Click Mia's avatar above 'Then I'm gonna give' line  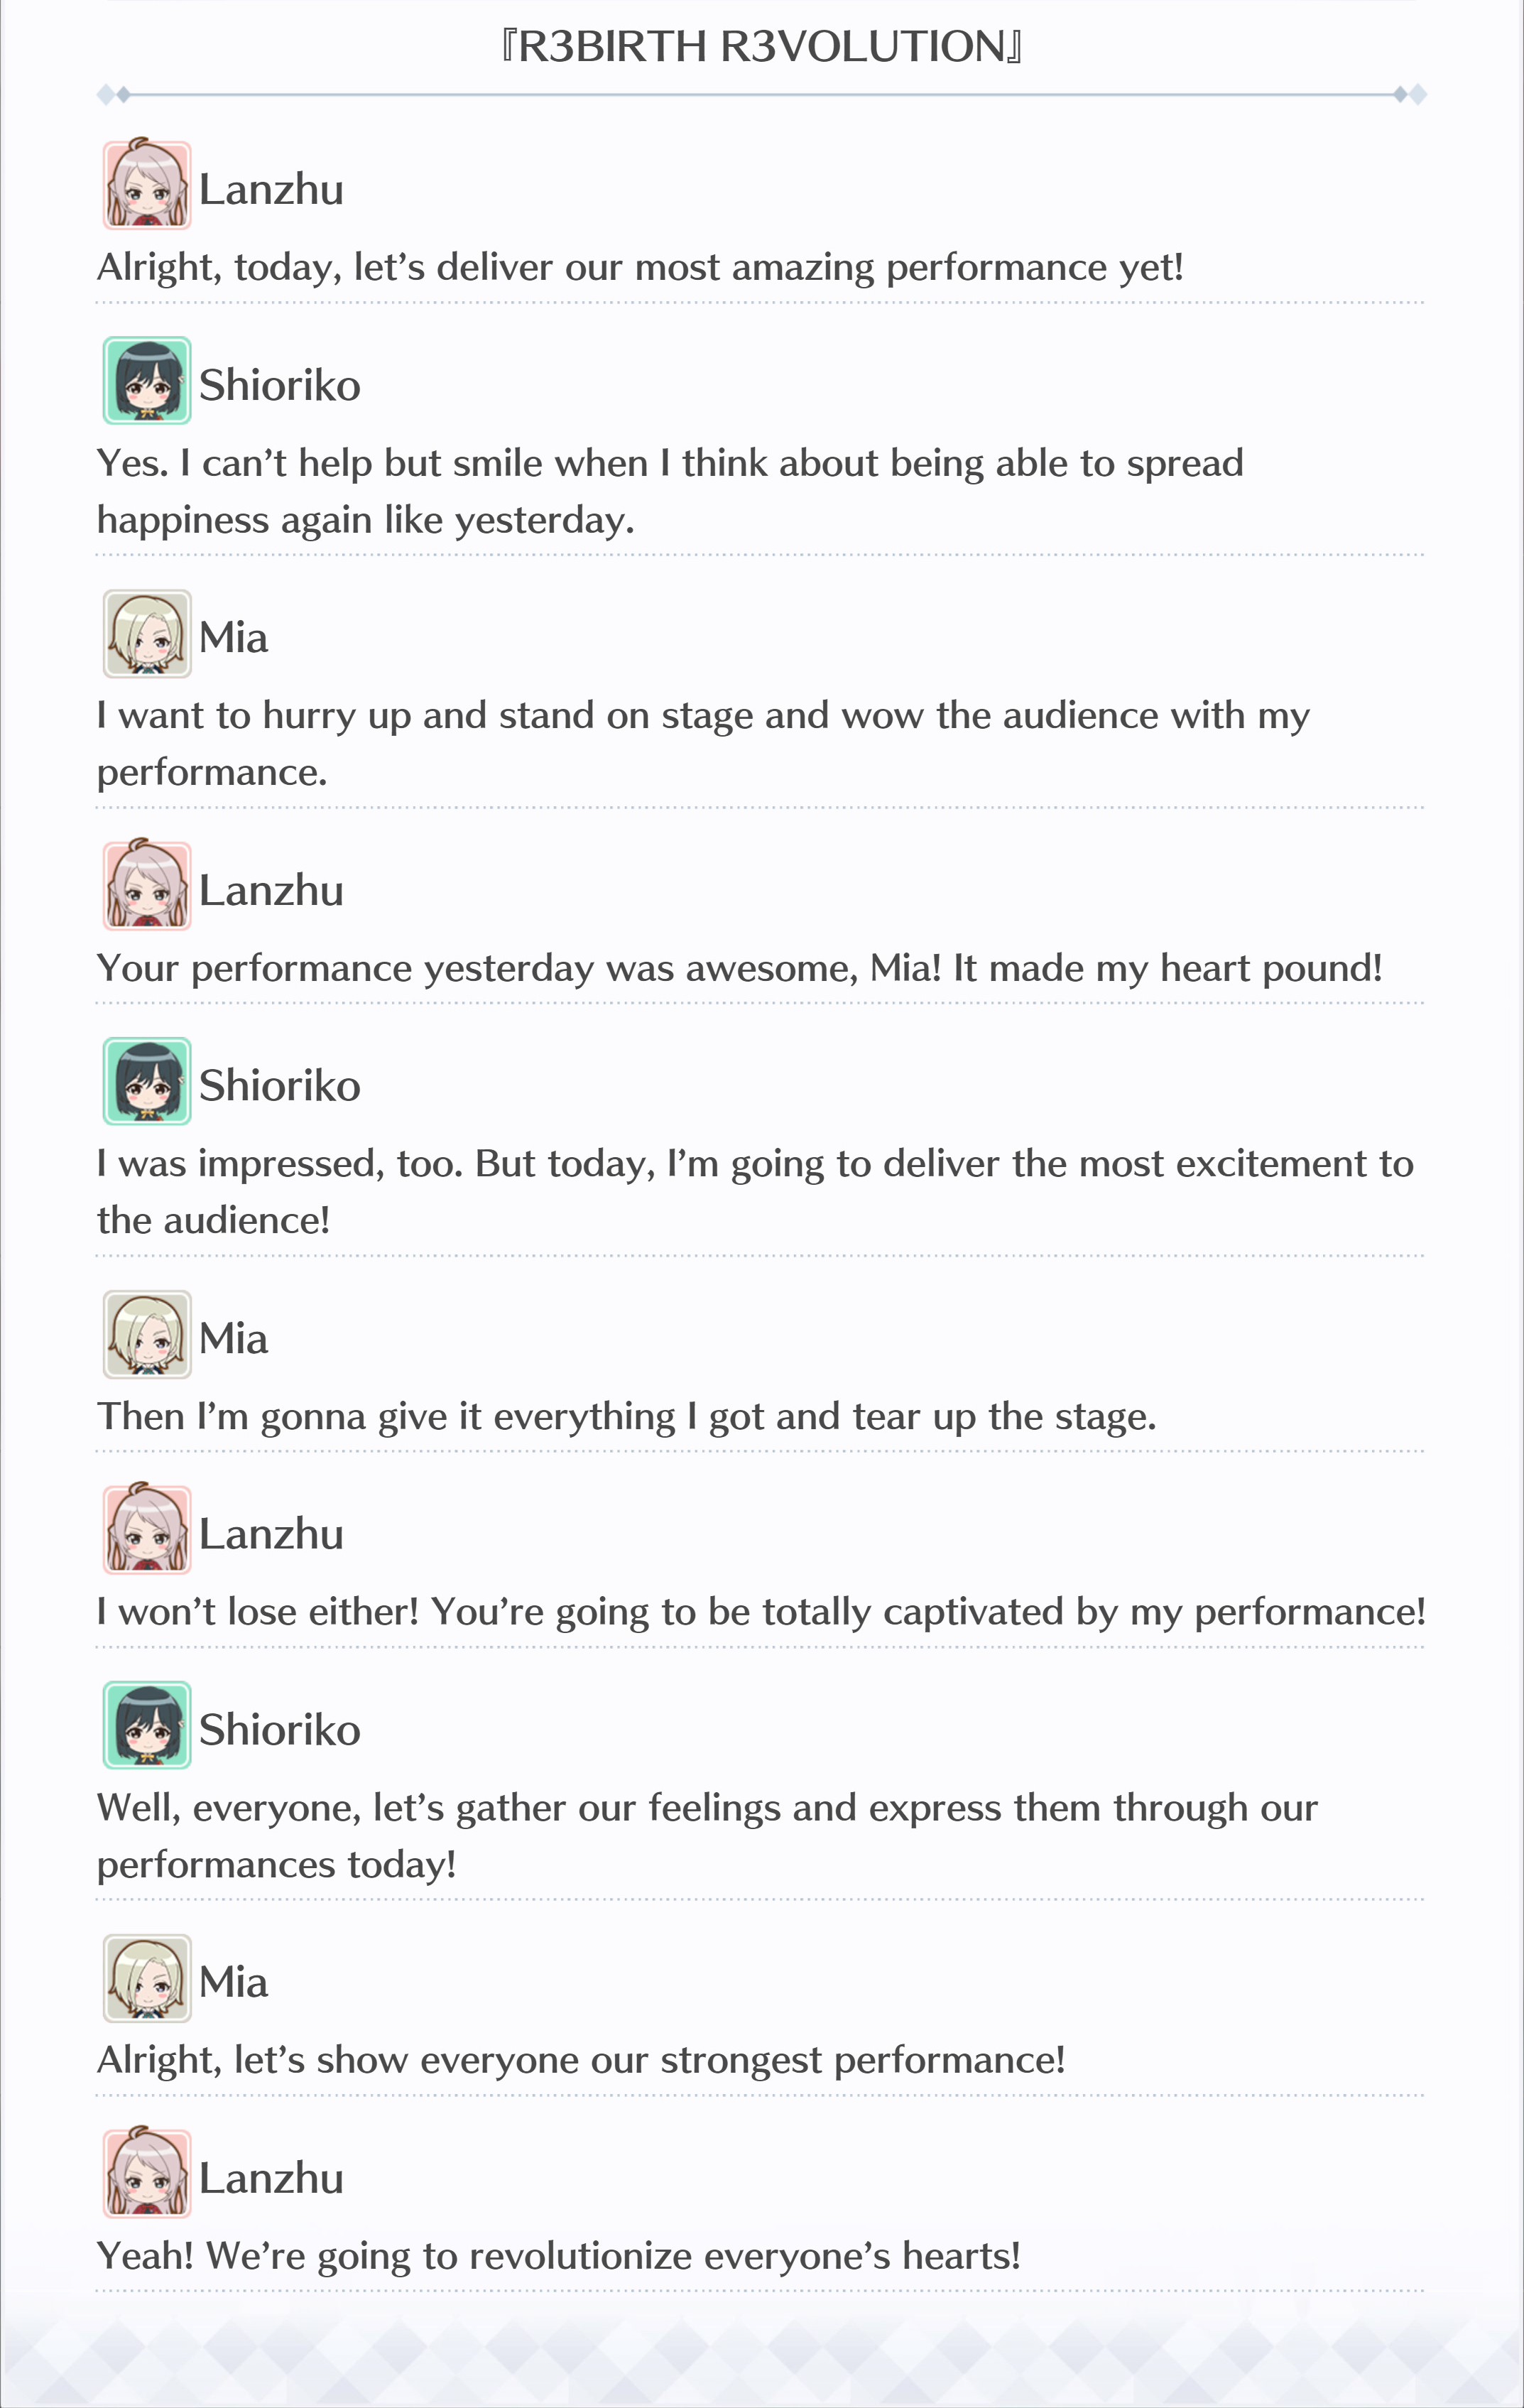[x=147, y=1335]
